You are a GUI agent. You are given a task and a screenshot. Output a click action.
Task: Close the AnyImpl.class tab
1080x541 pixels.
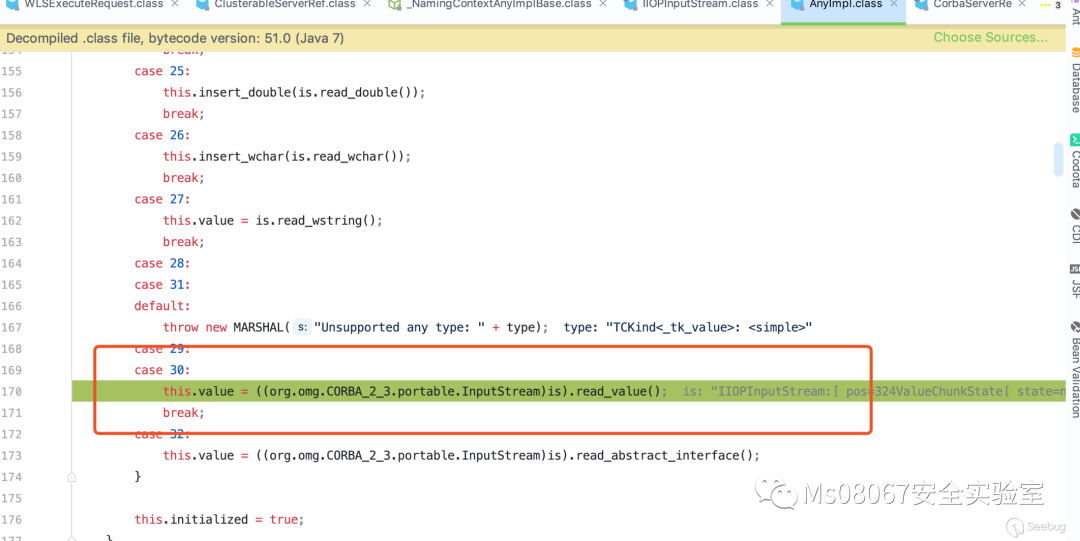tap(895, 4)
